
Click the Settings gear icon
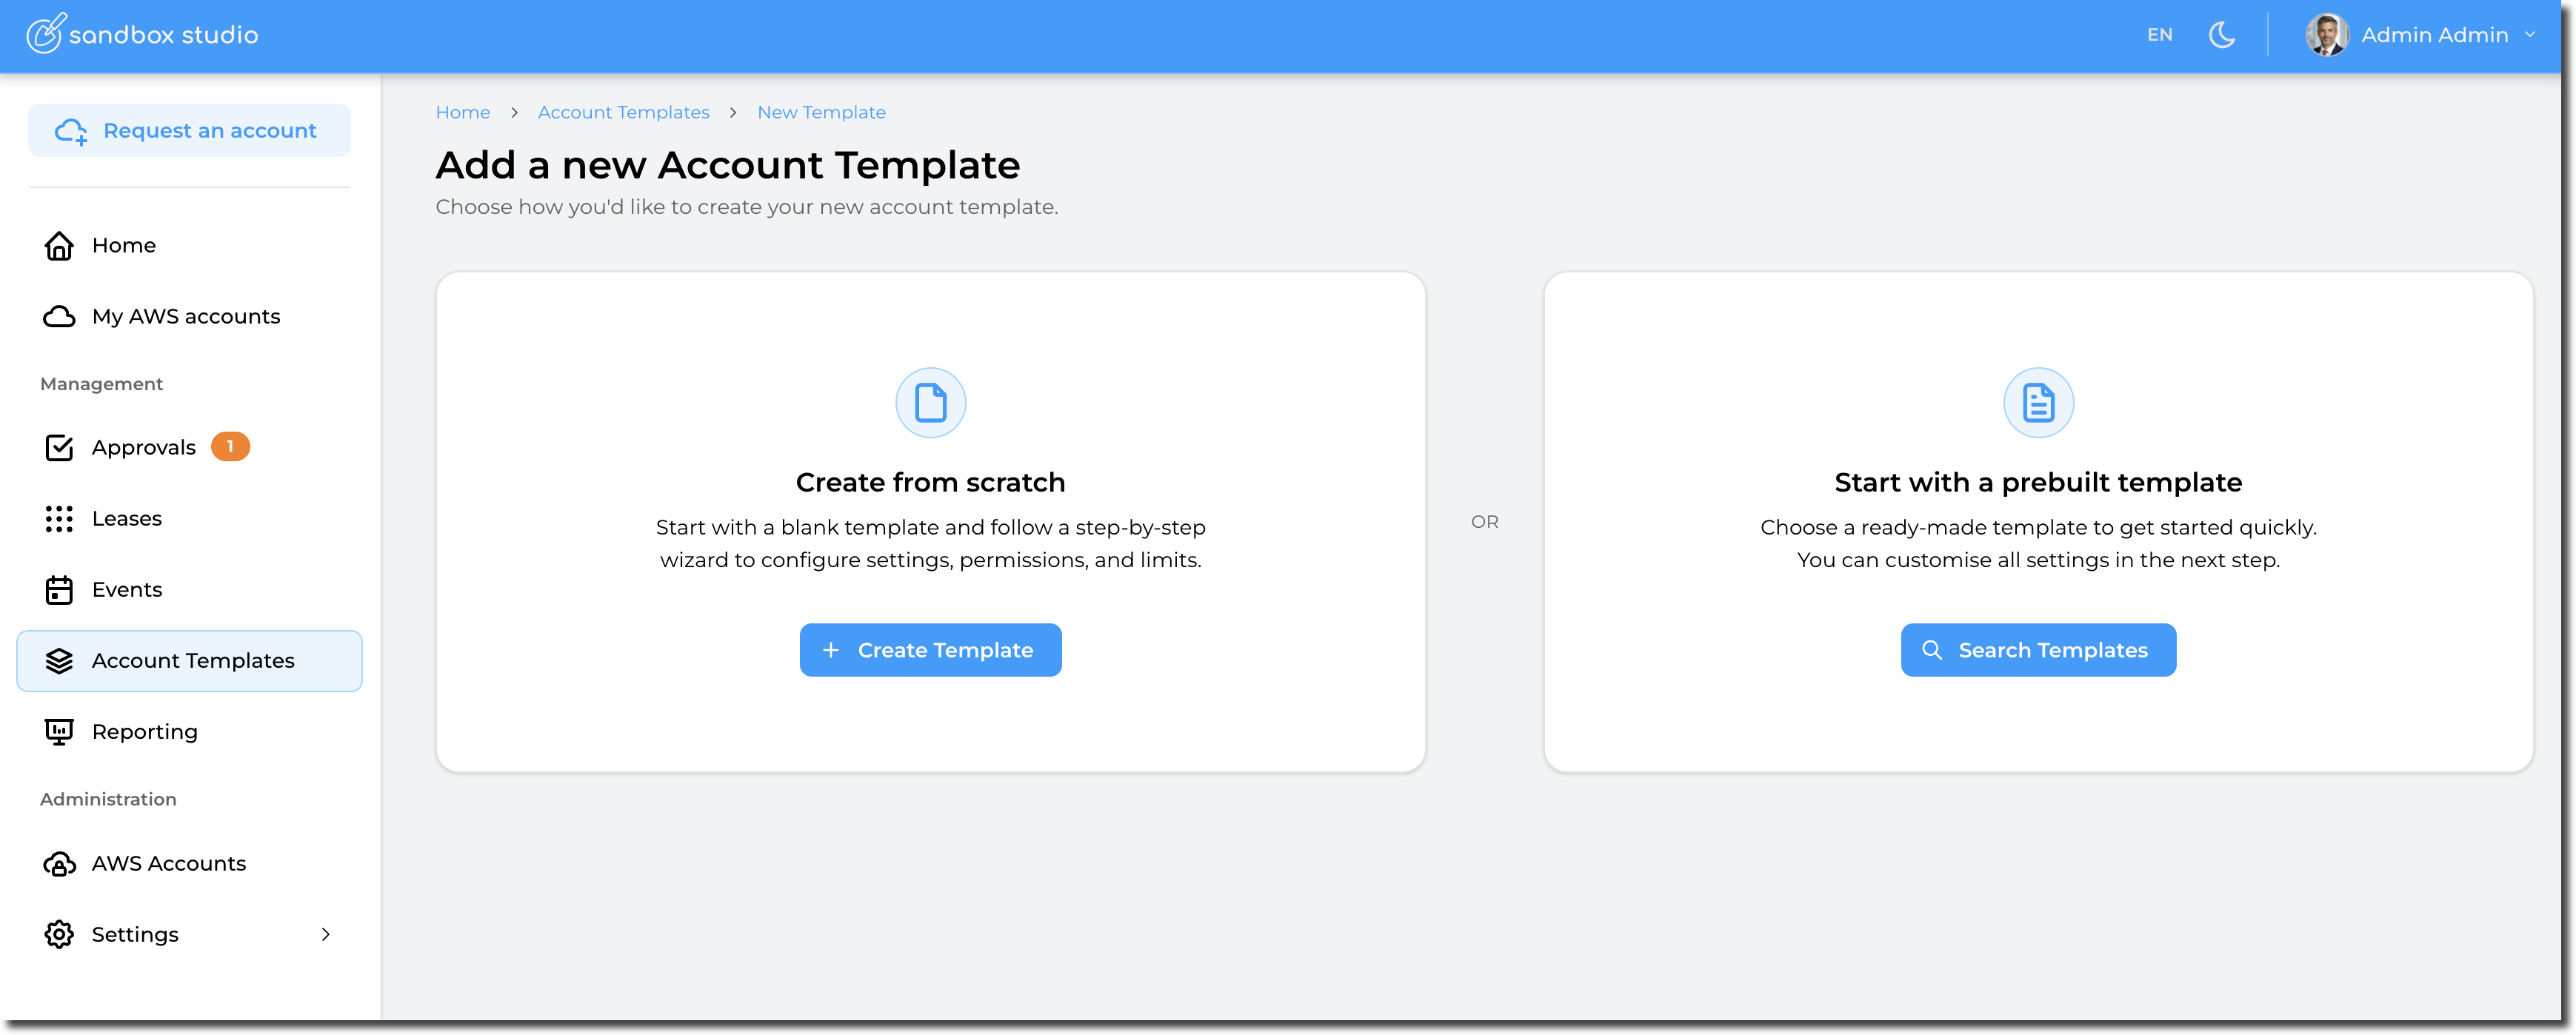(x=59, y=934)
